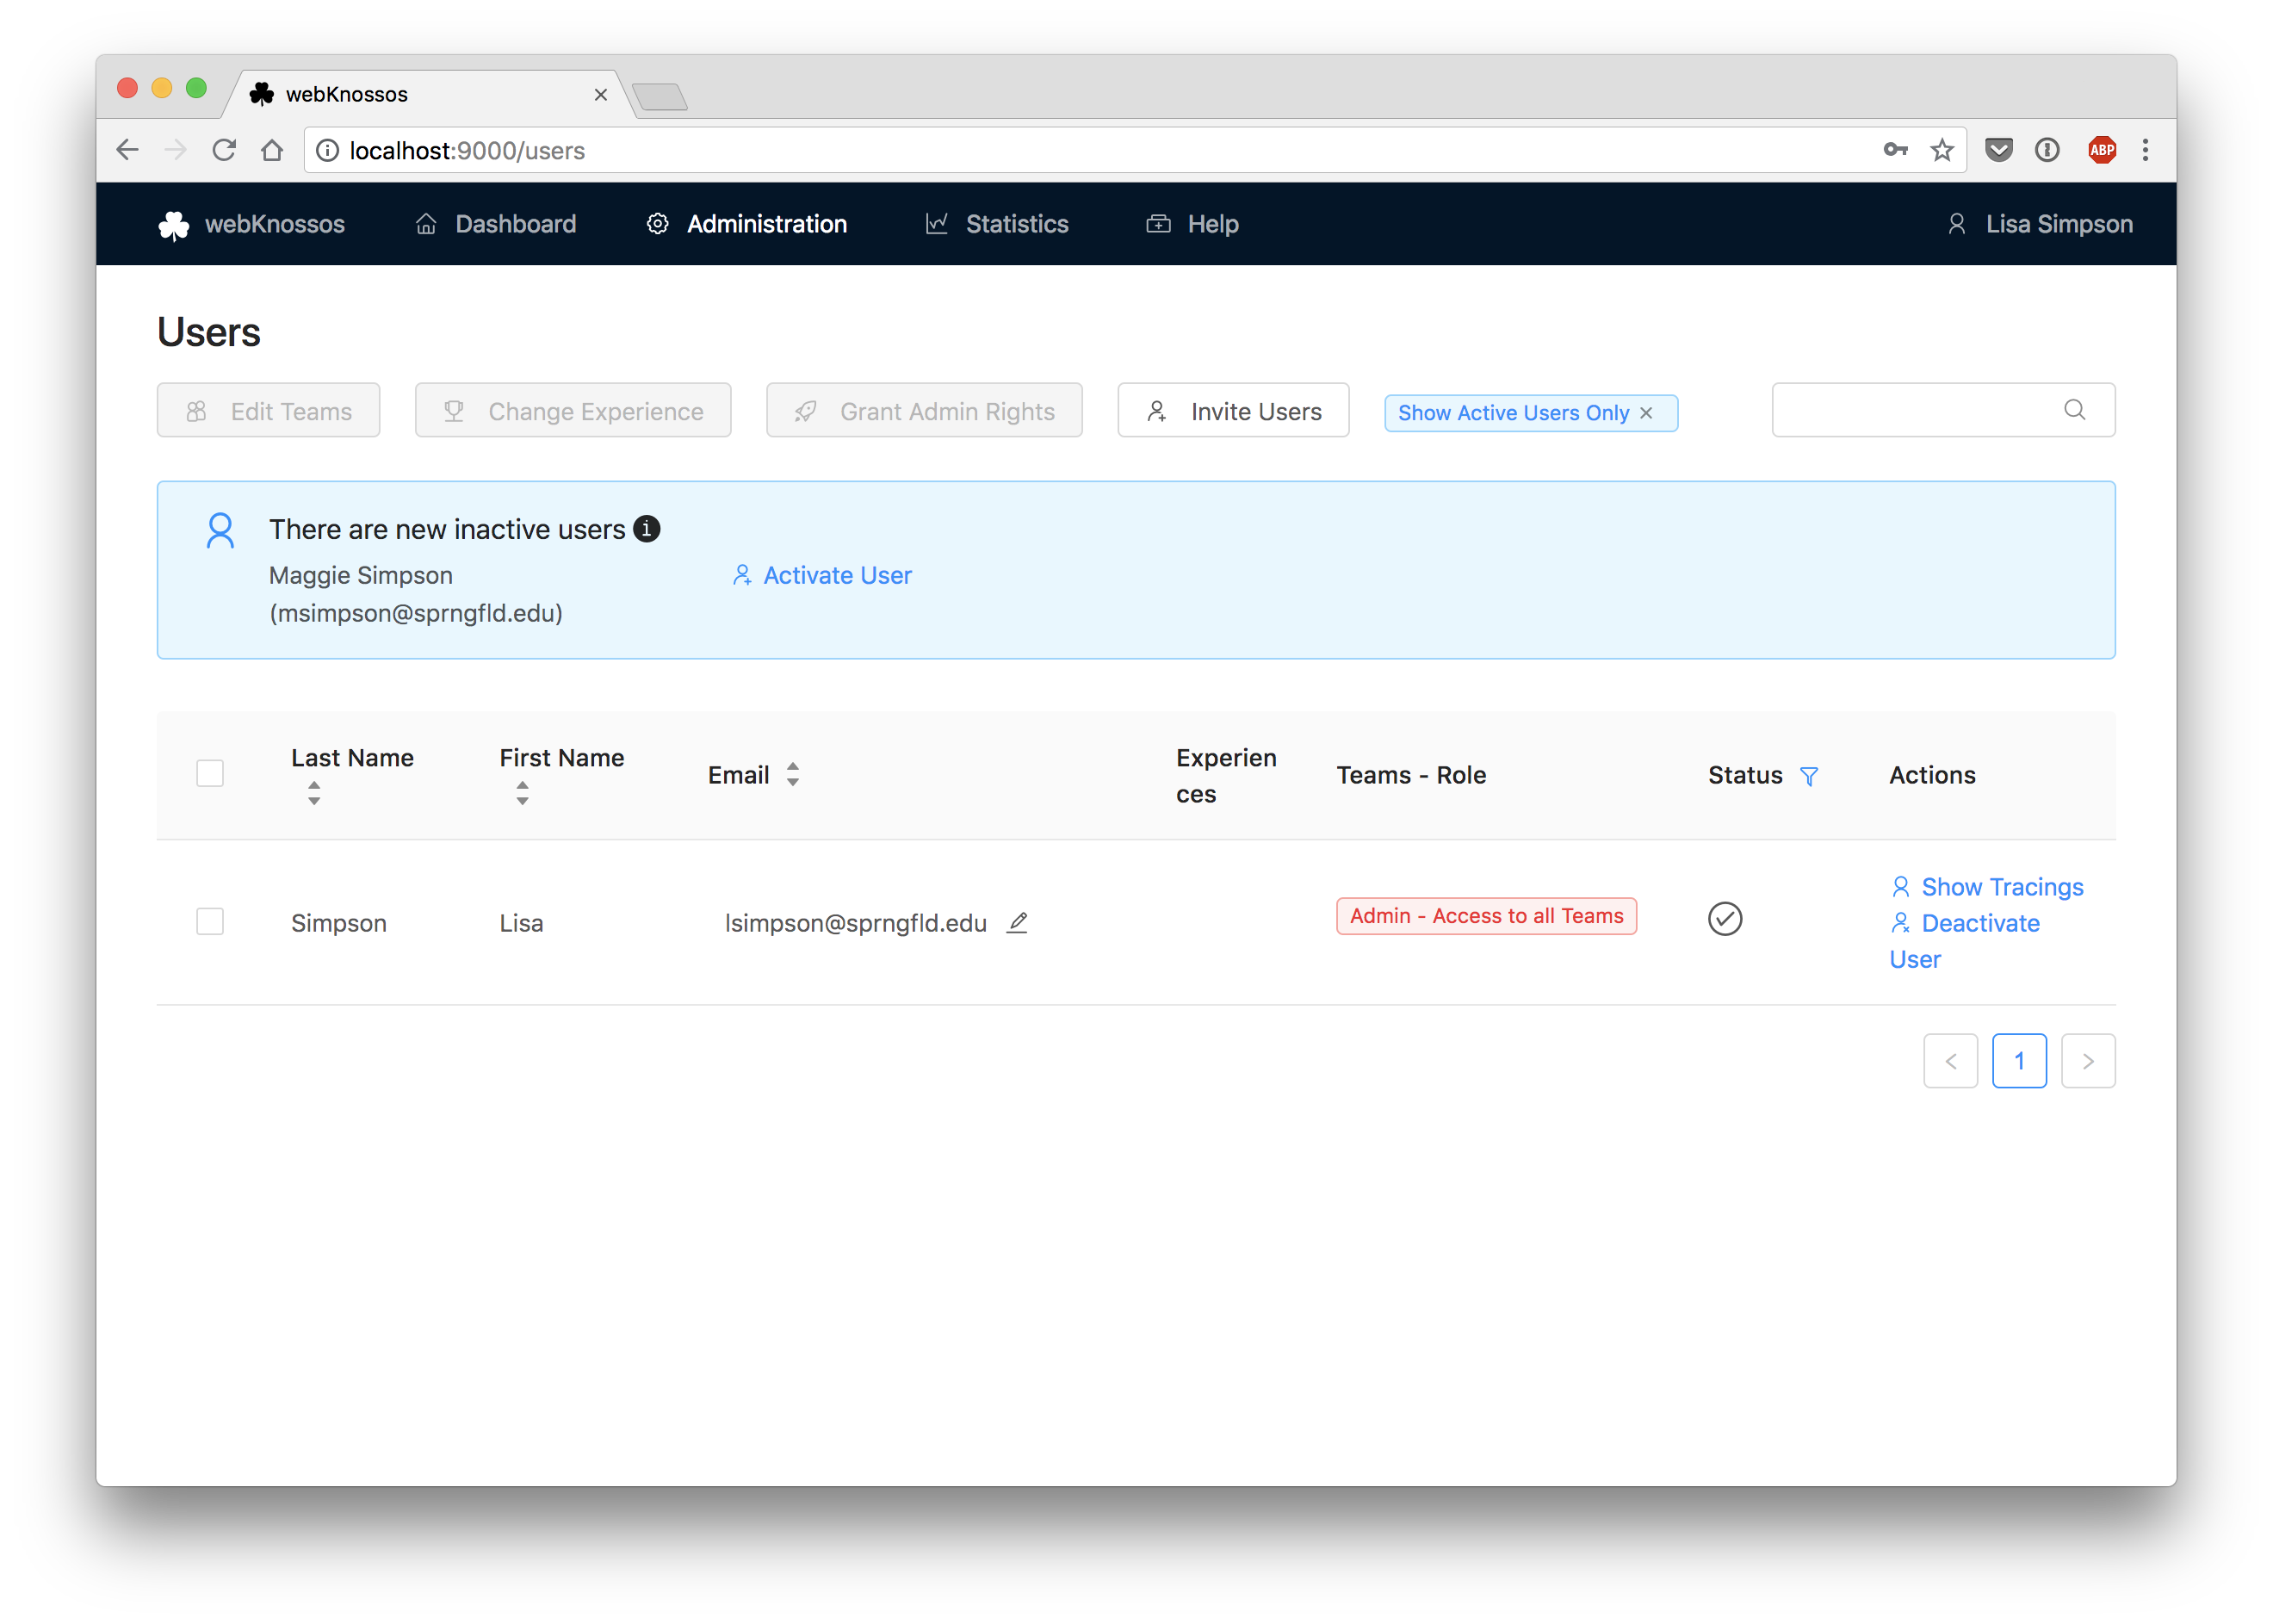
Task: Open the Help menu
Action: coord(1192,224)
